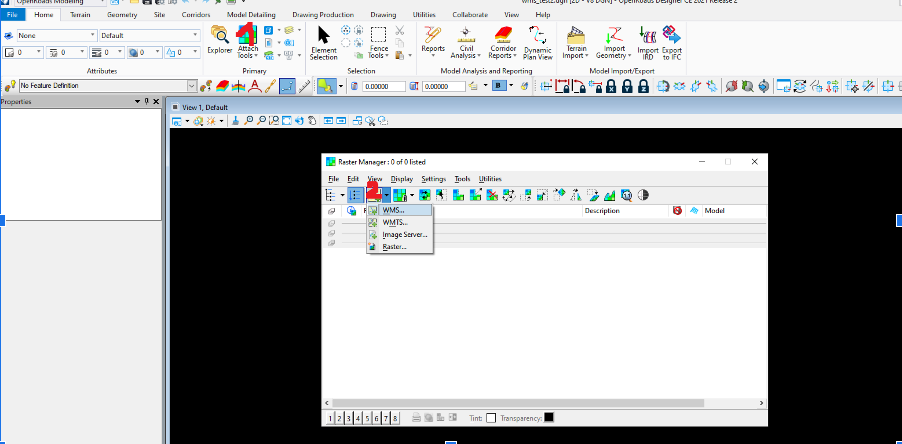Image resolution: width=902 pixels, height=444 pixels.
Task: Click second 0.00000 input field
Action: 444,86
